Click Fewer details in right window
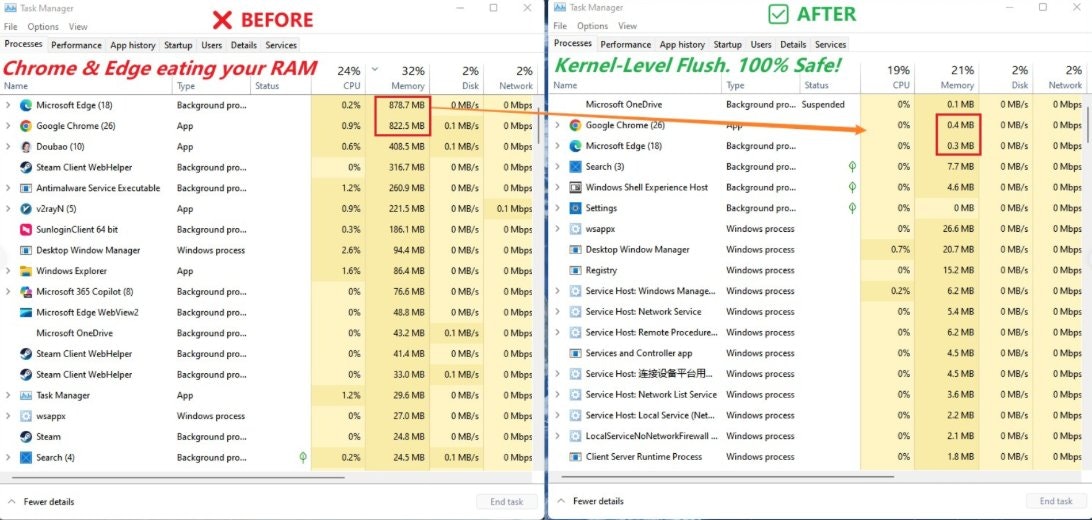 coord(591,501)
